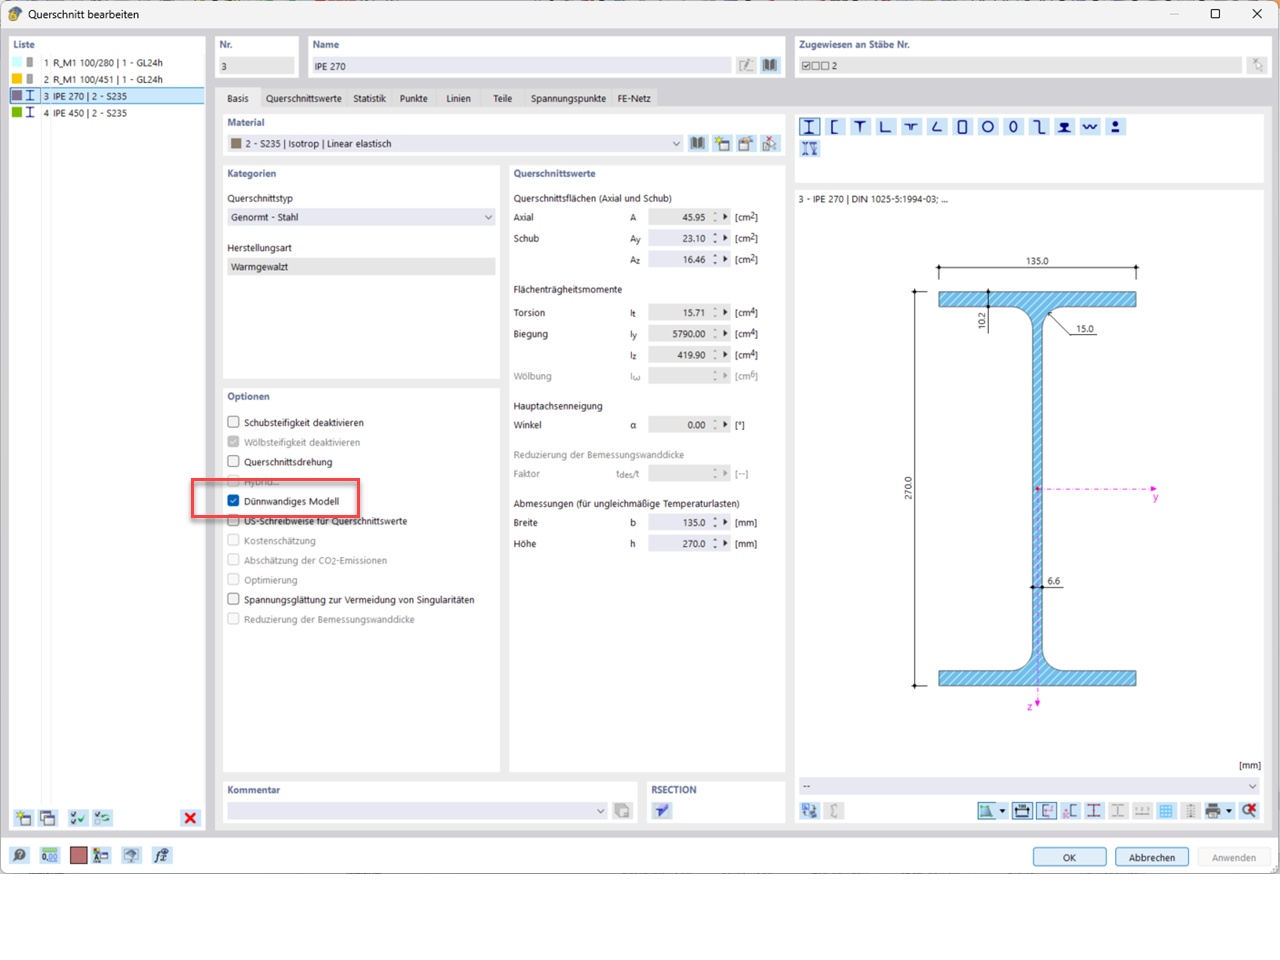Viewport: 1280px width, 960px height.
Task: Open the units and decimals 0.00 icon
Action: tap(49, 855)
